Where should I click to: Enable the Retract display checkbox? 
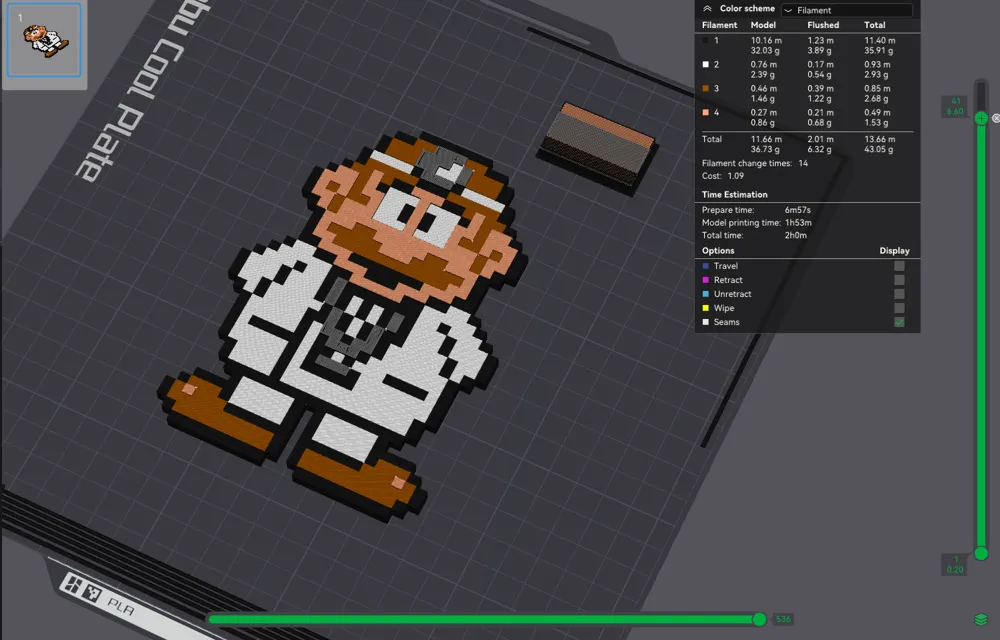(899, 280)
